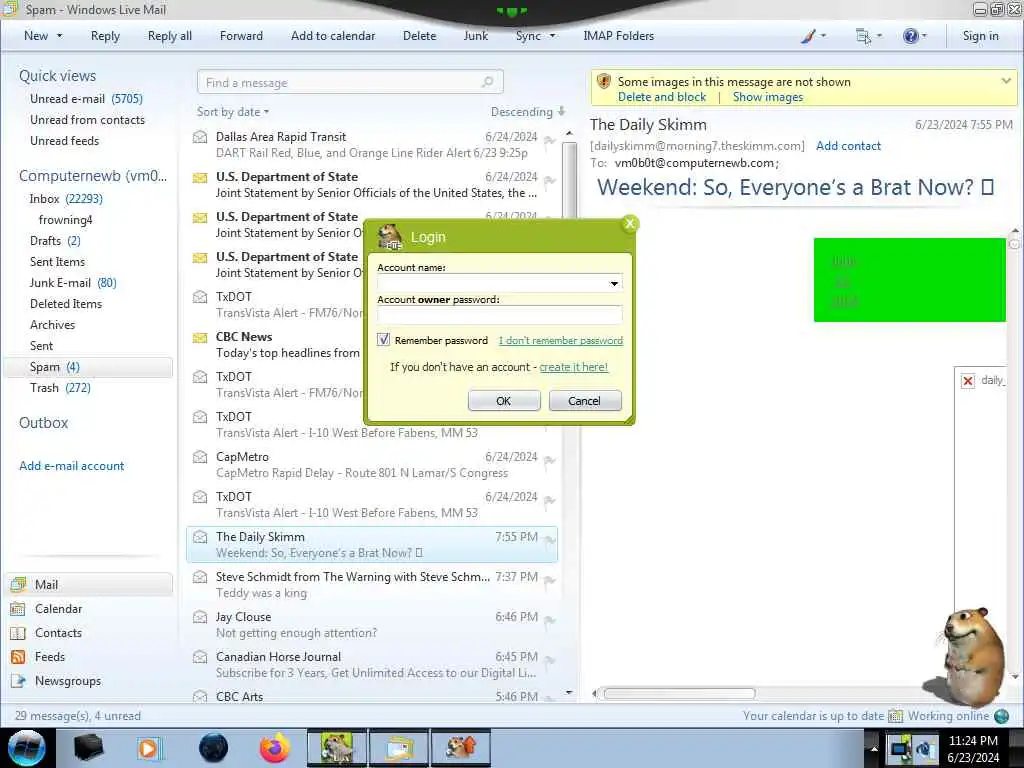1024x768 pixels.
Task: Select the Unread e-mail quick view
Action: click(x=86, y=99)
